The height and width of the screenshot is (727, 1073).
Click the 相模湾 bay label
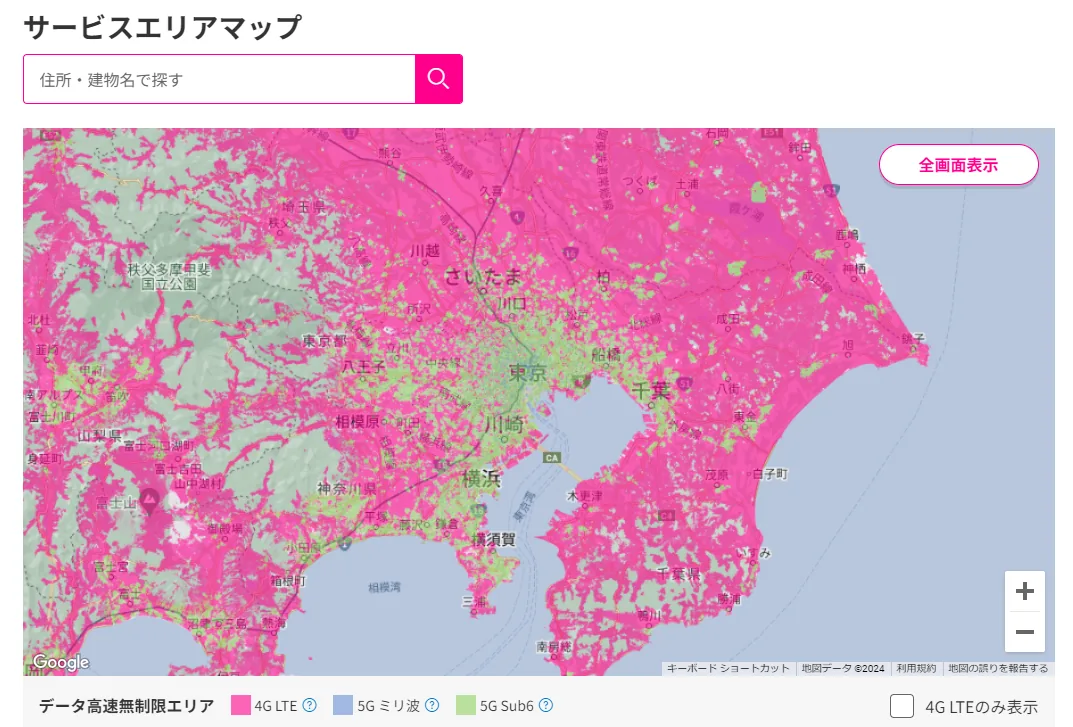pyautogui.click(x=385, y=587)
